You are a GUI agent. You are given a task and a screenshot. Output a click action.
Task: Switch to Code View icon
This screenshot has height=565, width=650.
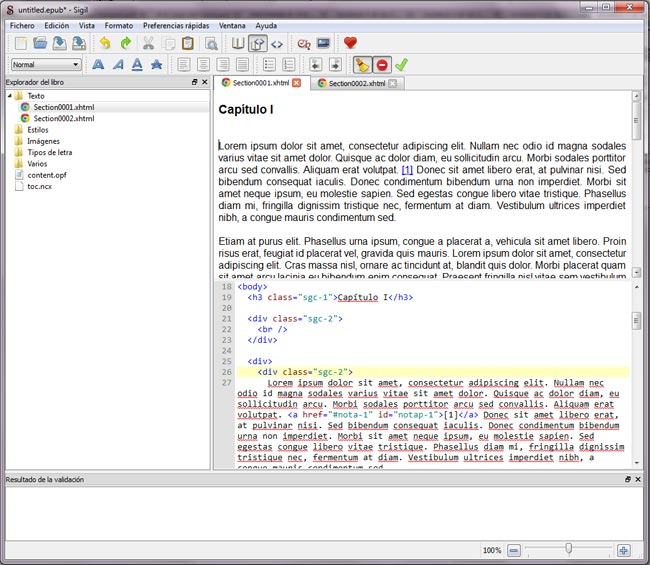coord(277,44)
